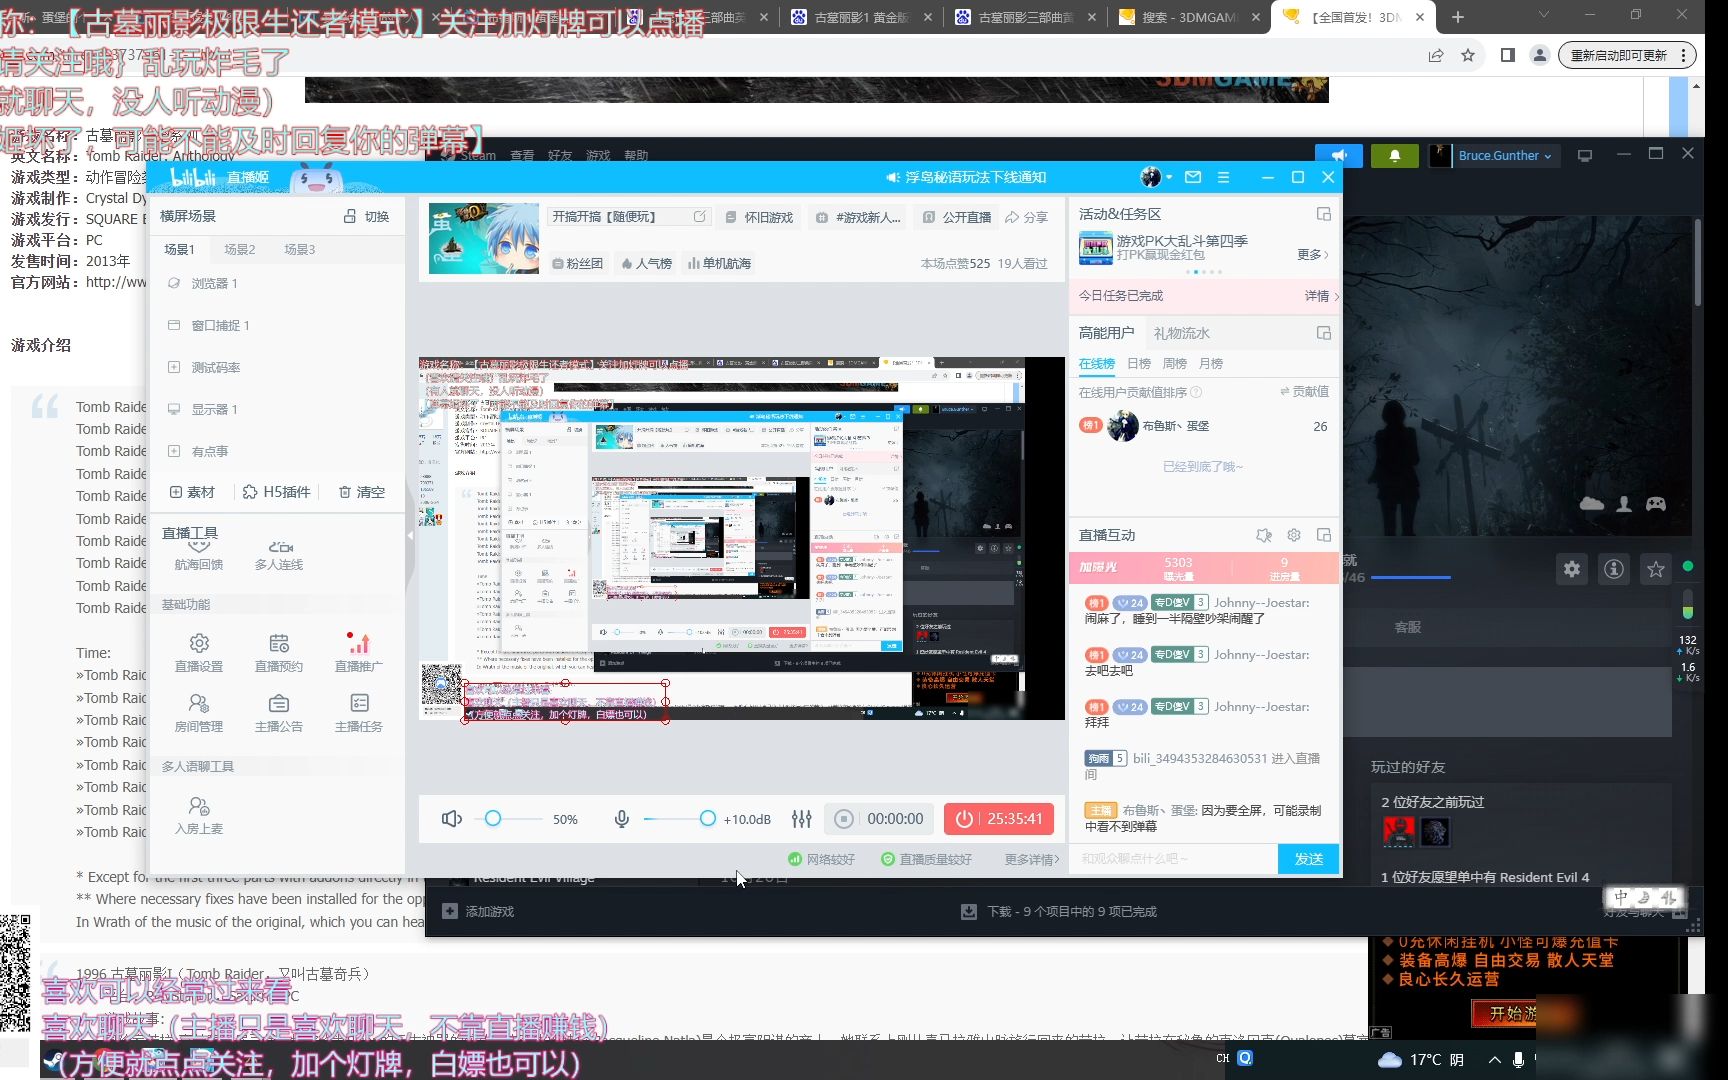The image size is (1728, 1080).
Task: Click 粉丝团 fan club button
Action: tap(578, 263)
